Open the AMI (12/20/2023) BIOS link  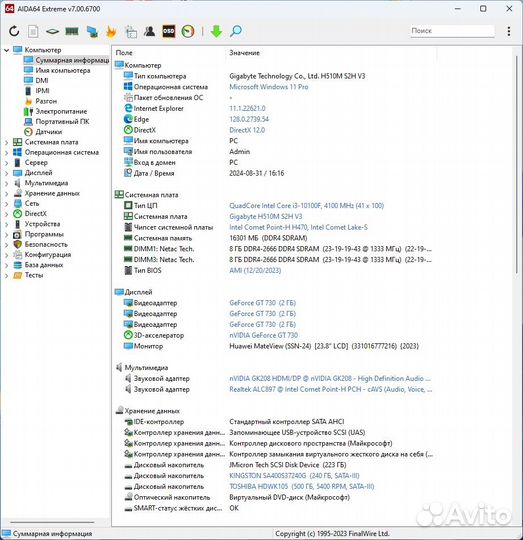(x=255, y=271)
